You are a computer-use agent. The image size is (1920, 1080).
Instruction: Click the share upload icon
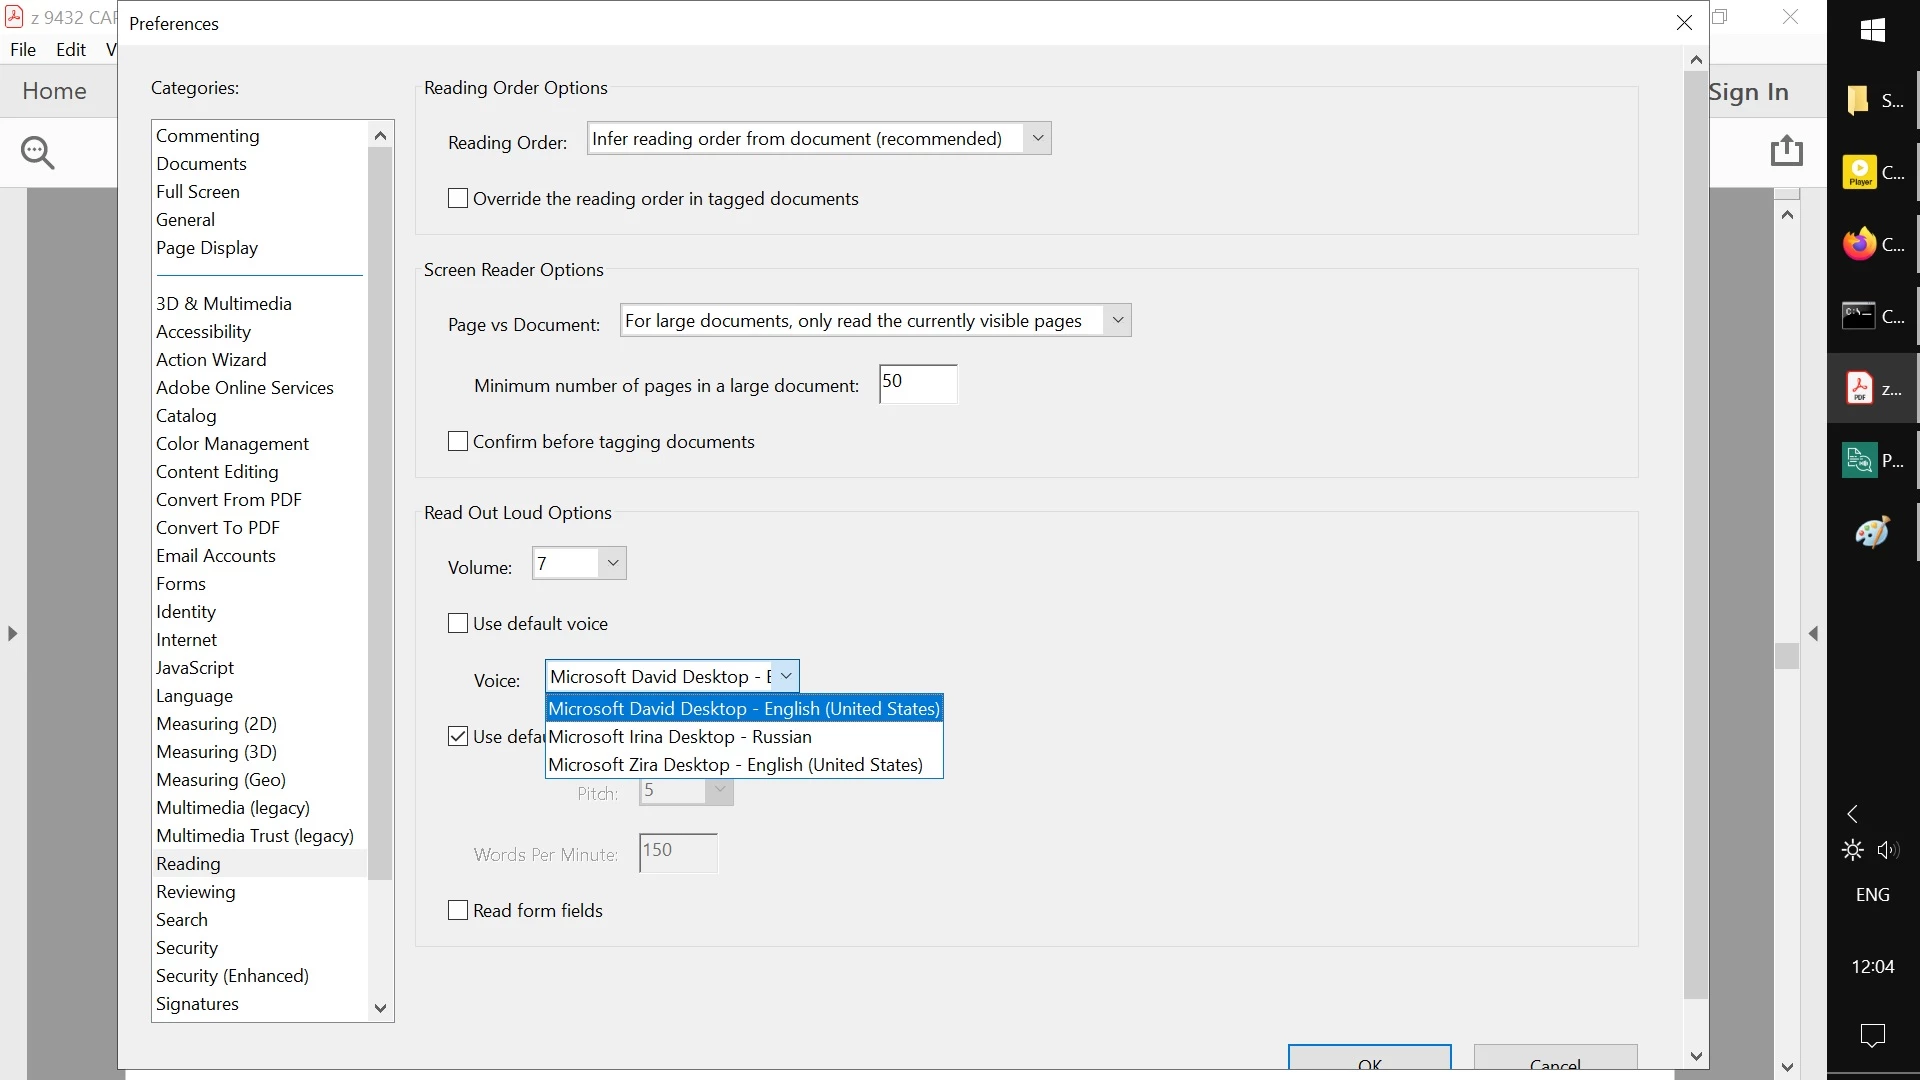(x=1786, y=151)
